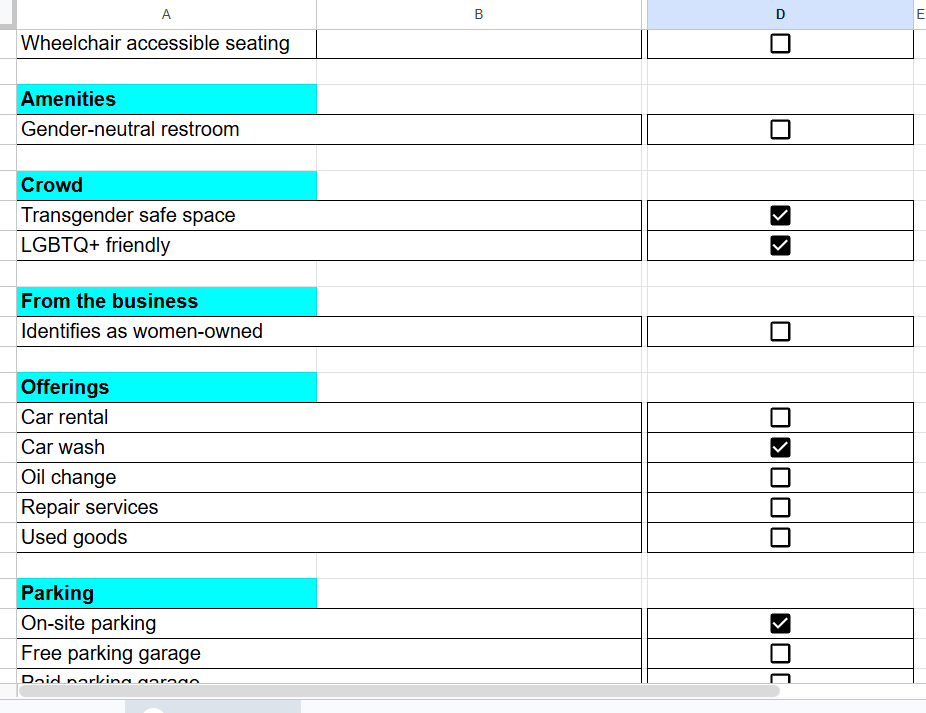Untick the LGBTQ+ friendly checkbox

(780, 246)
